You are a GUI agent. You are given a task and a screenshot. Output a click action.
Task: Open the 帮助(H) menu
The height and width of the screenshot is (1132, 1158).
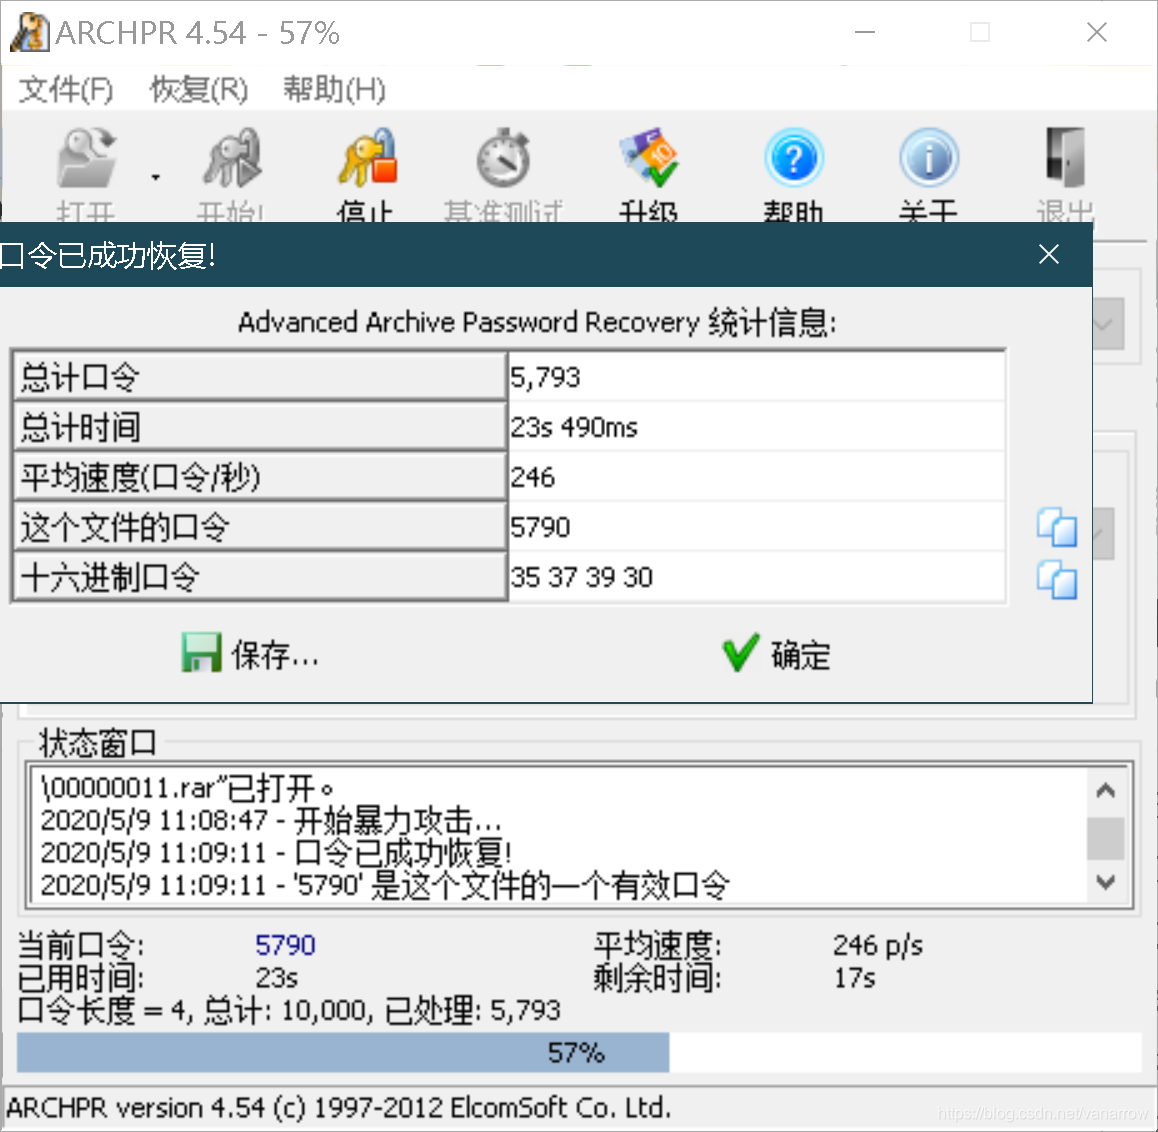pos(334,90)
